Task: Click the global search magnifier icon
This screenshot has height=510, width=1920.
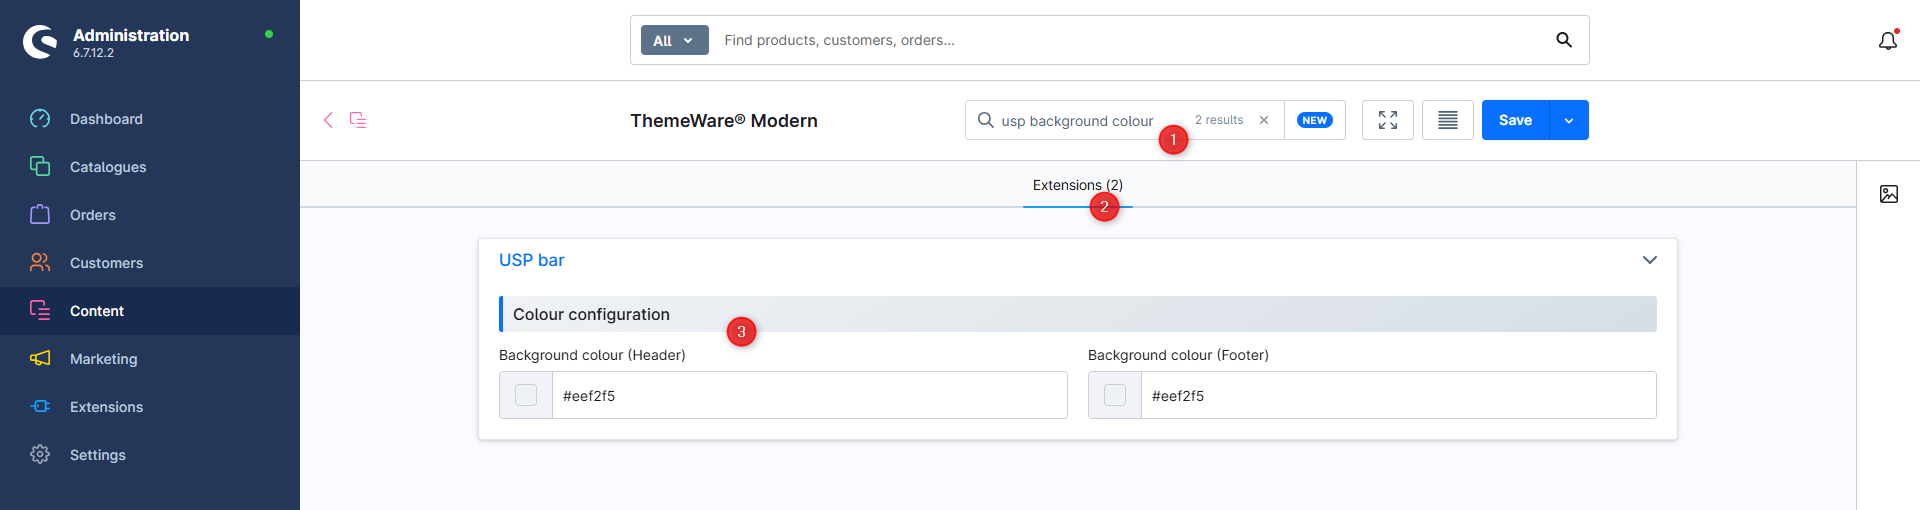Action: click(1564, 40)
